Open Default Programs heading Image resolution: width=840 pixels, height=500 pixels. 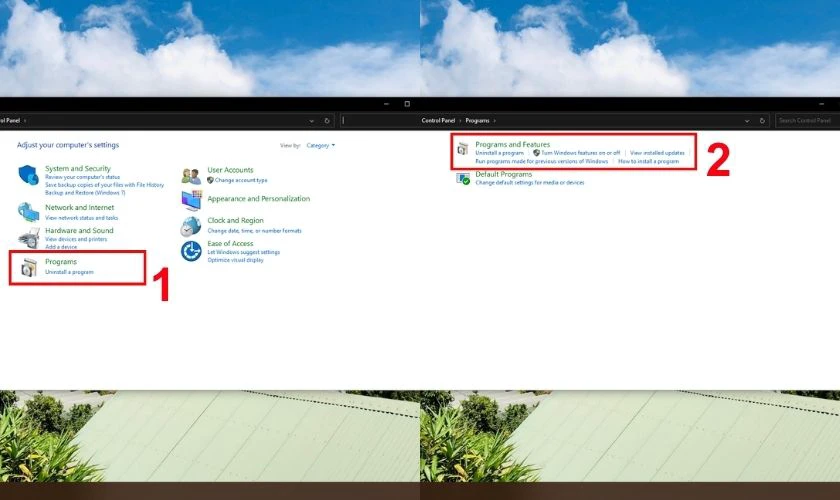click(504, 174)
